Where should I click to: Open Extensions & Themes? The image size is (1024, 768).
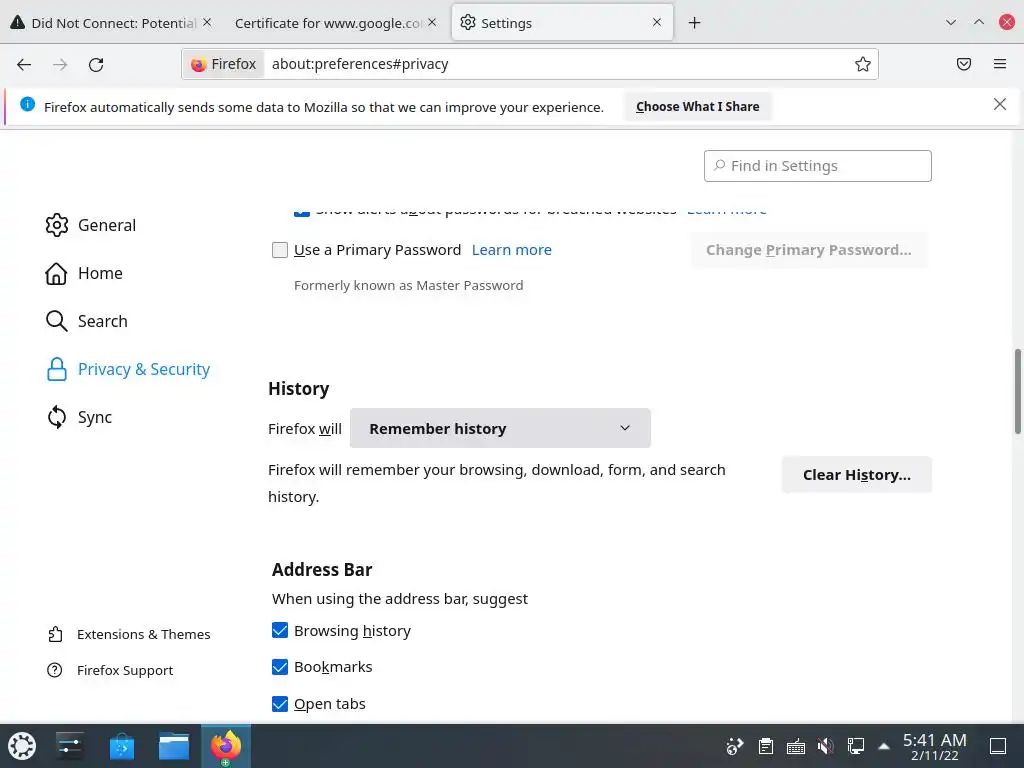[x=129, y=634]
